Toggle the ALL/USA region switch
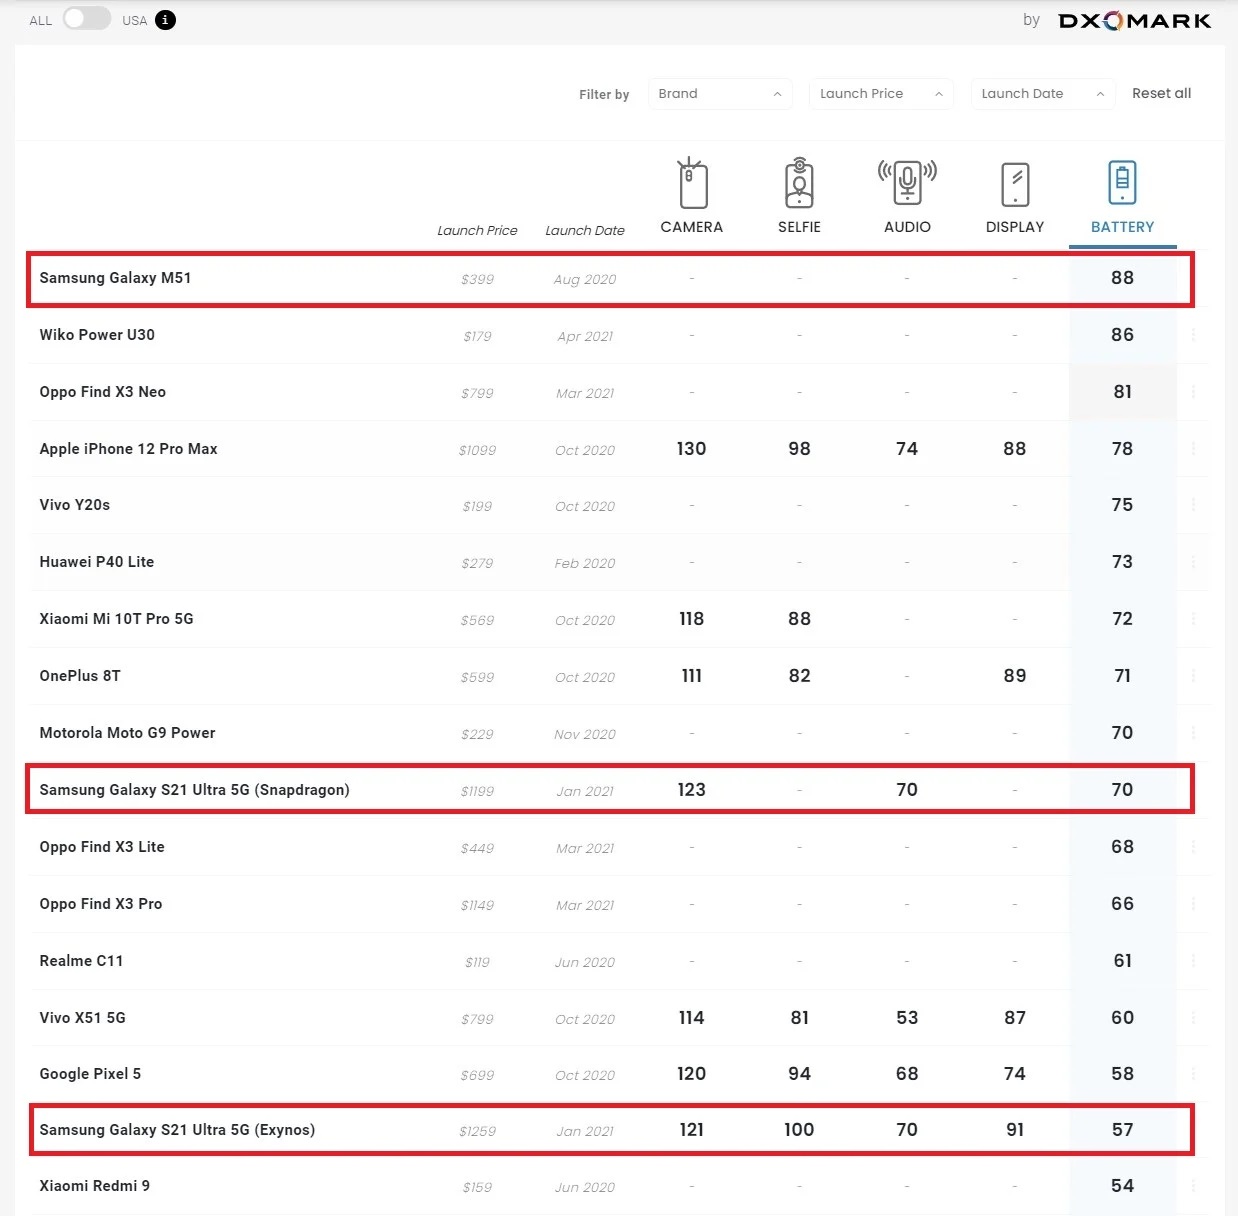Screen dimensions: 1238x1216 [x=87, y=19]
